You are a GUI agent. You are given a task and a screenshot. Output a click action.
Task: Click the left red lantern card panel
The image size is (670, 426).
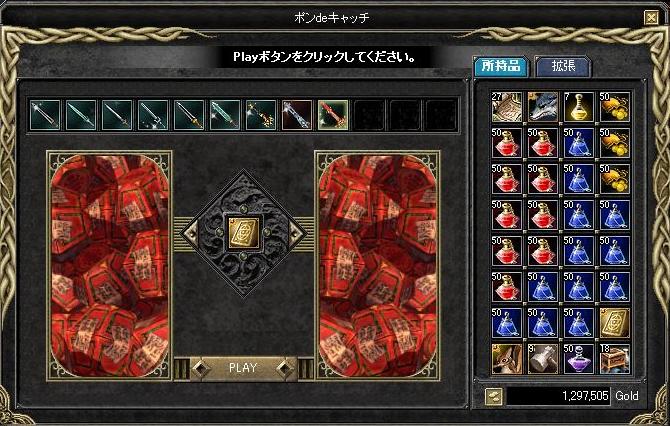point(109,265)
